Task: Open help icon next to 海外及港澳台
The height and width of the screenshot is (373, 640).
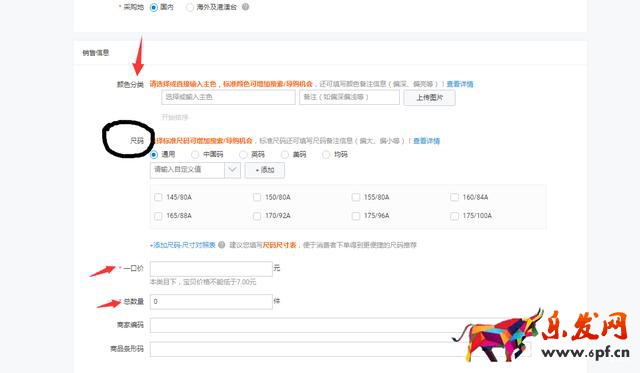Action: (245, 7)
